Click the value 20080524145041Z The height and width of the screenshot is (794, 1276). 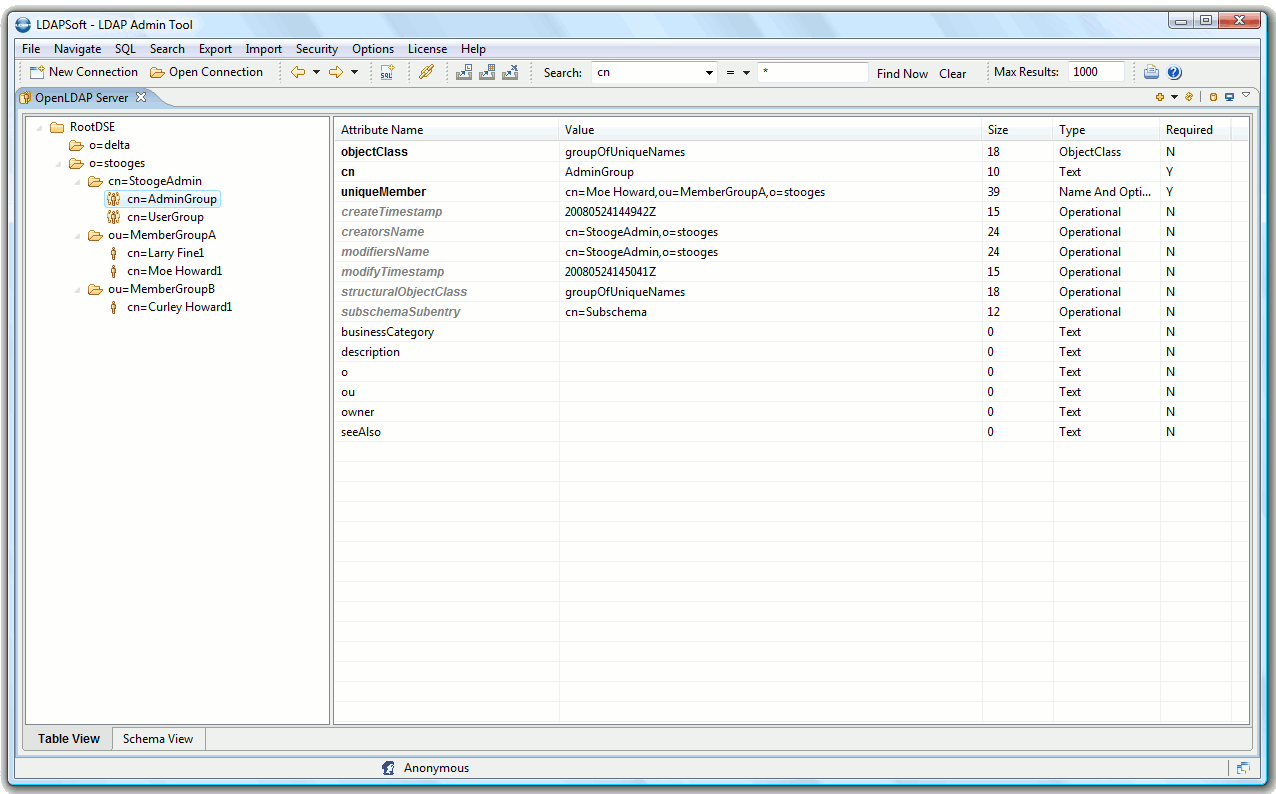pos(610,272)
